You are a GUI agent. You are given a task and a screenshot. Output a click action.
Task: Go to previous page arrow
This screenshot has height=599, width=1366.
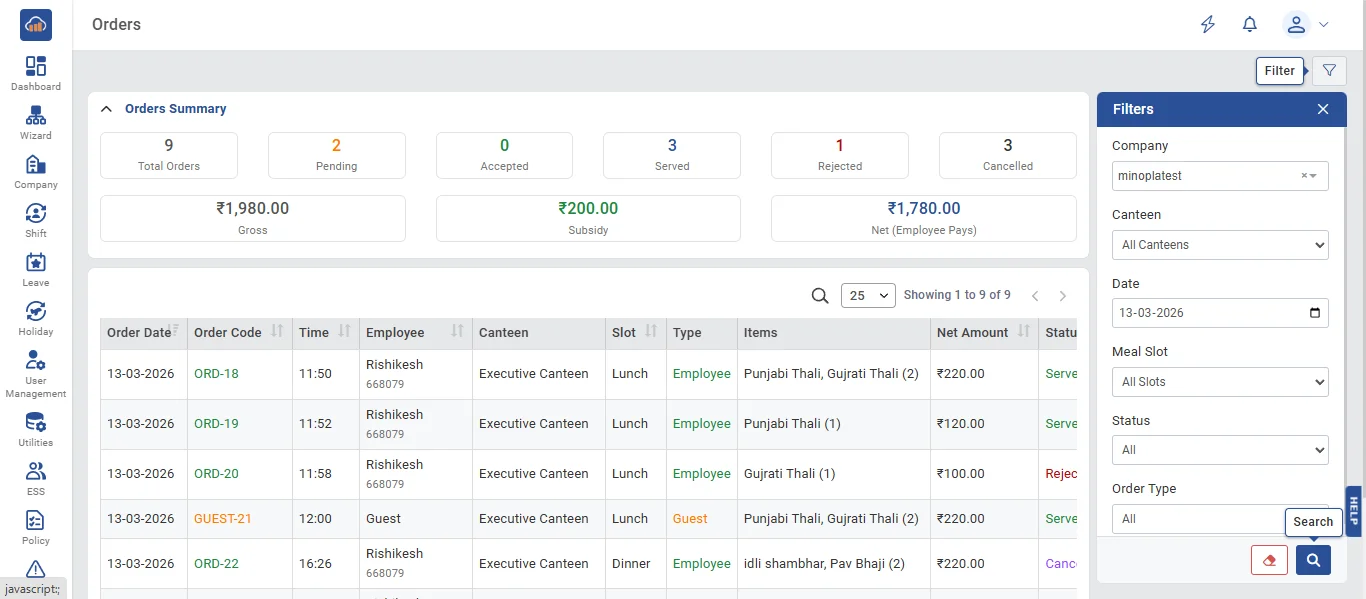click(1036, 296)
